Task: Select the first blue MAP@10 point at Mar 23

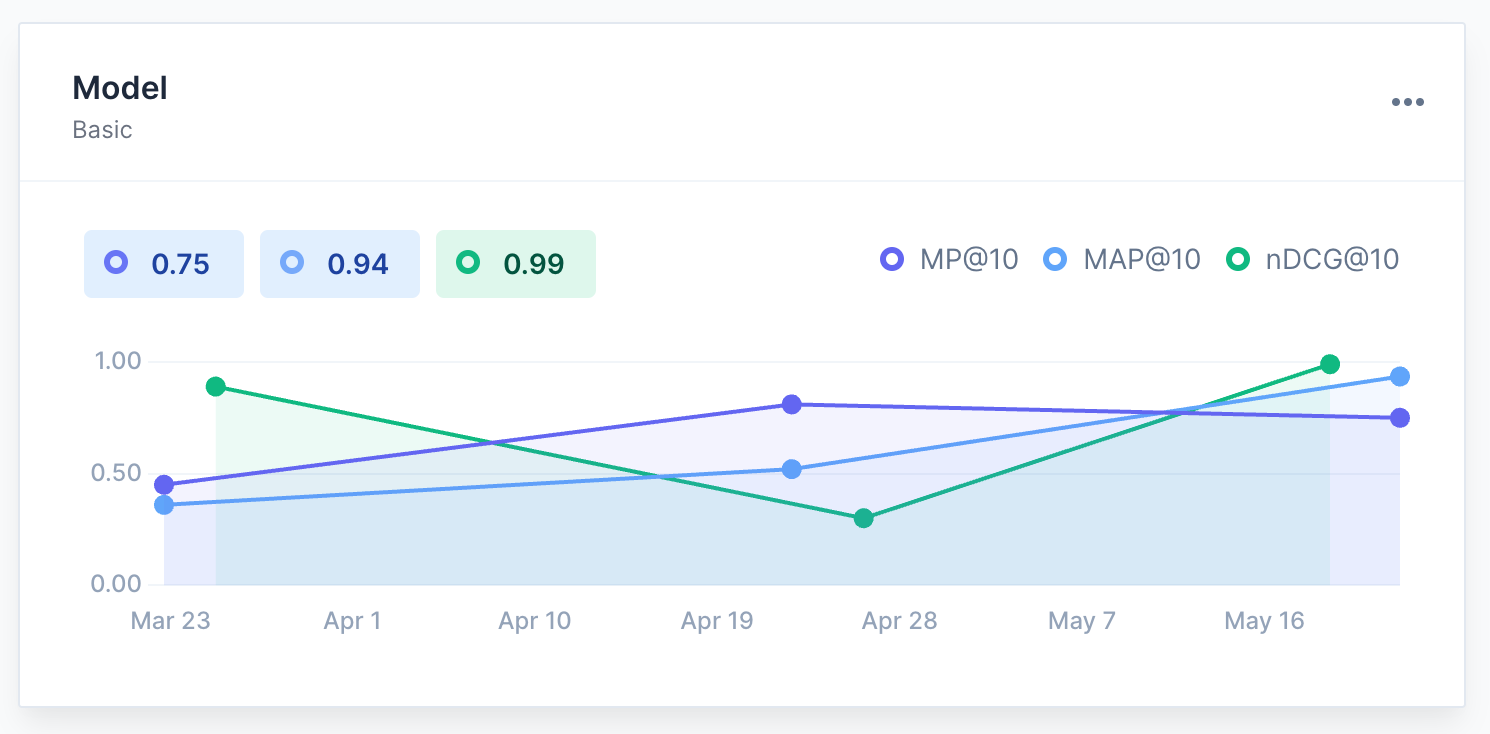Action: point(164,505)
